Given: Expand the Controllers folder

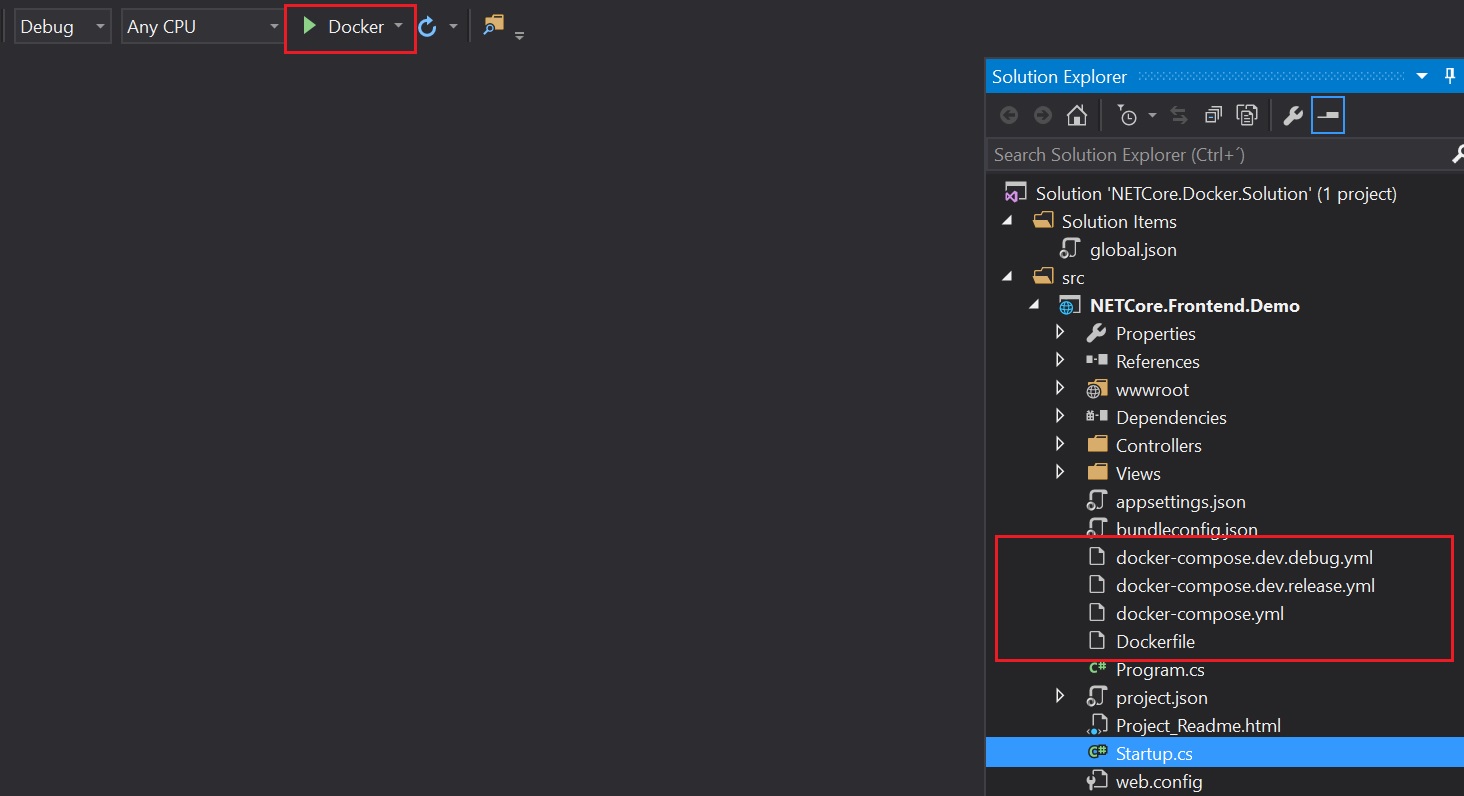Looking at the screenshot, I should tap(1060, 445).
